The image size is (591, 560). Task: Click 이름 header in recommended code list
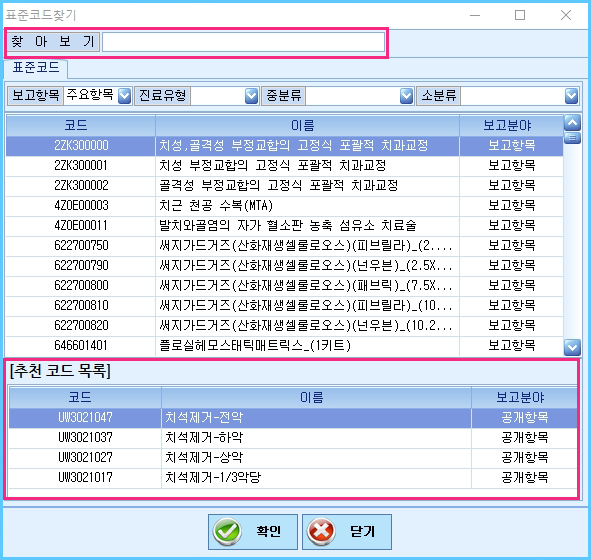(x=316, y=397)
